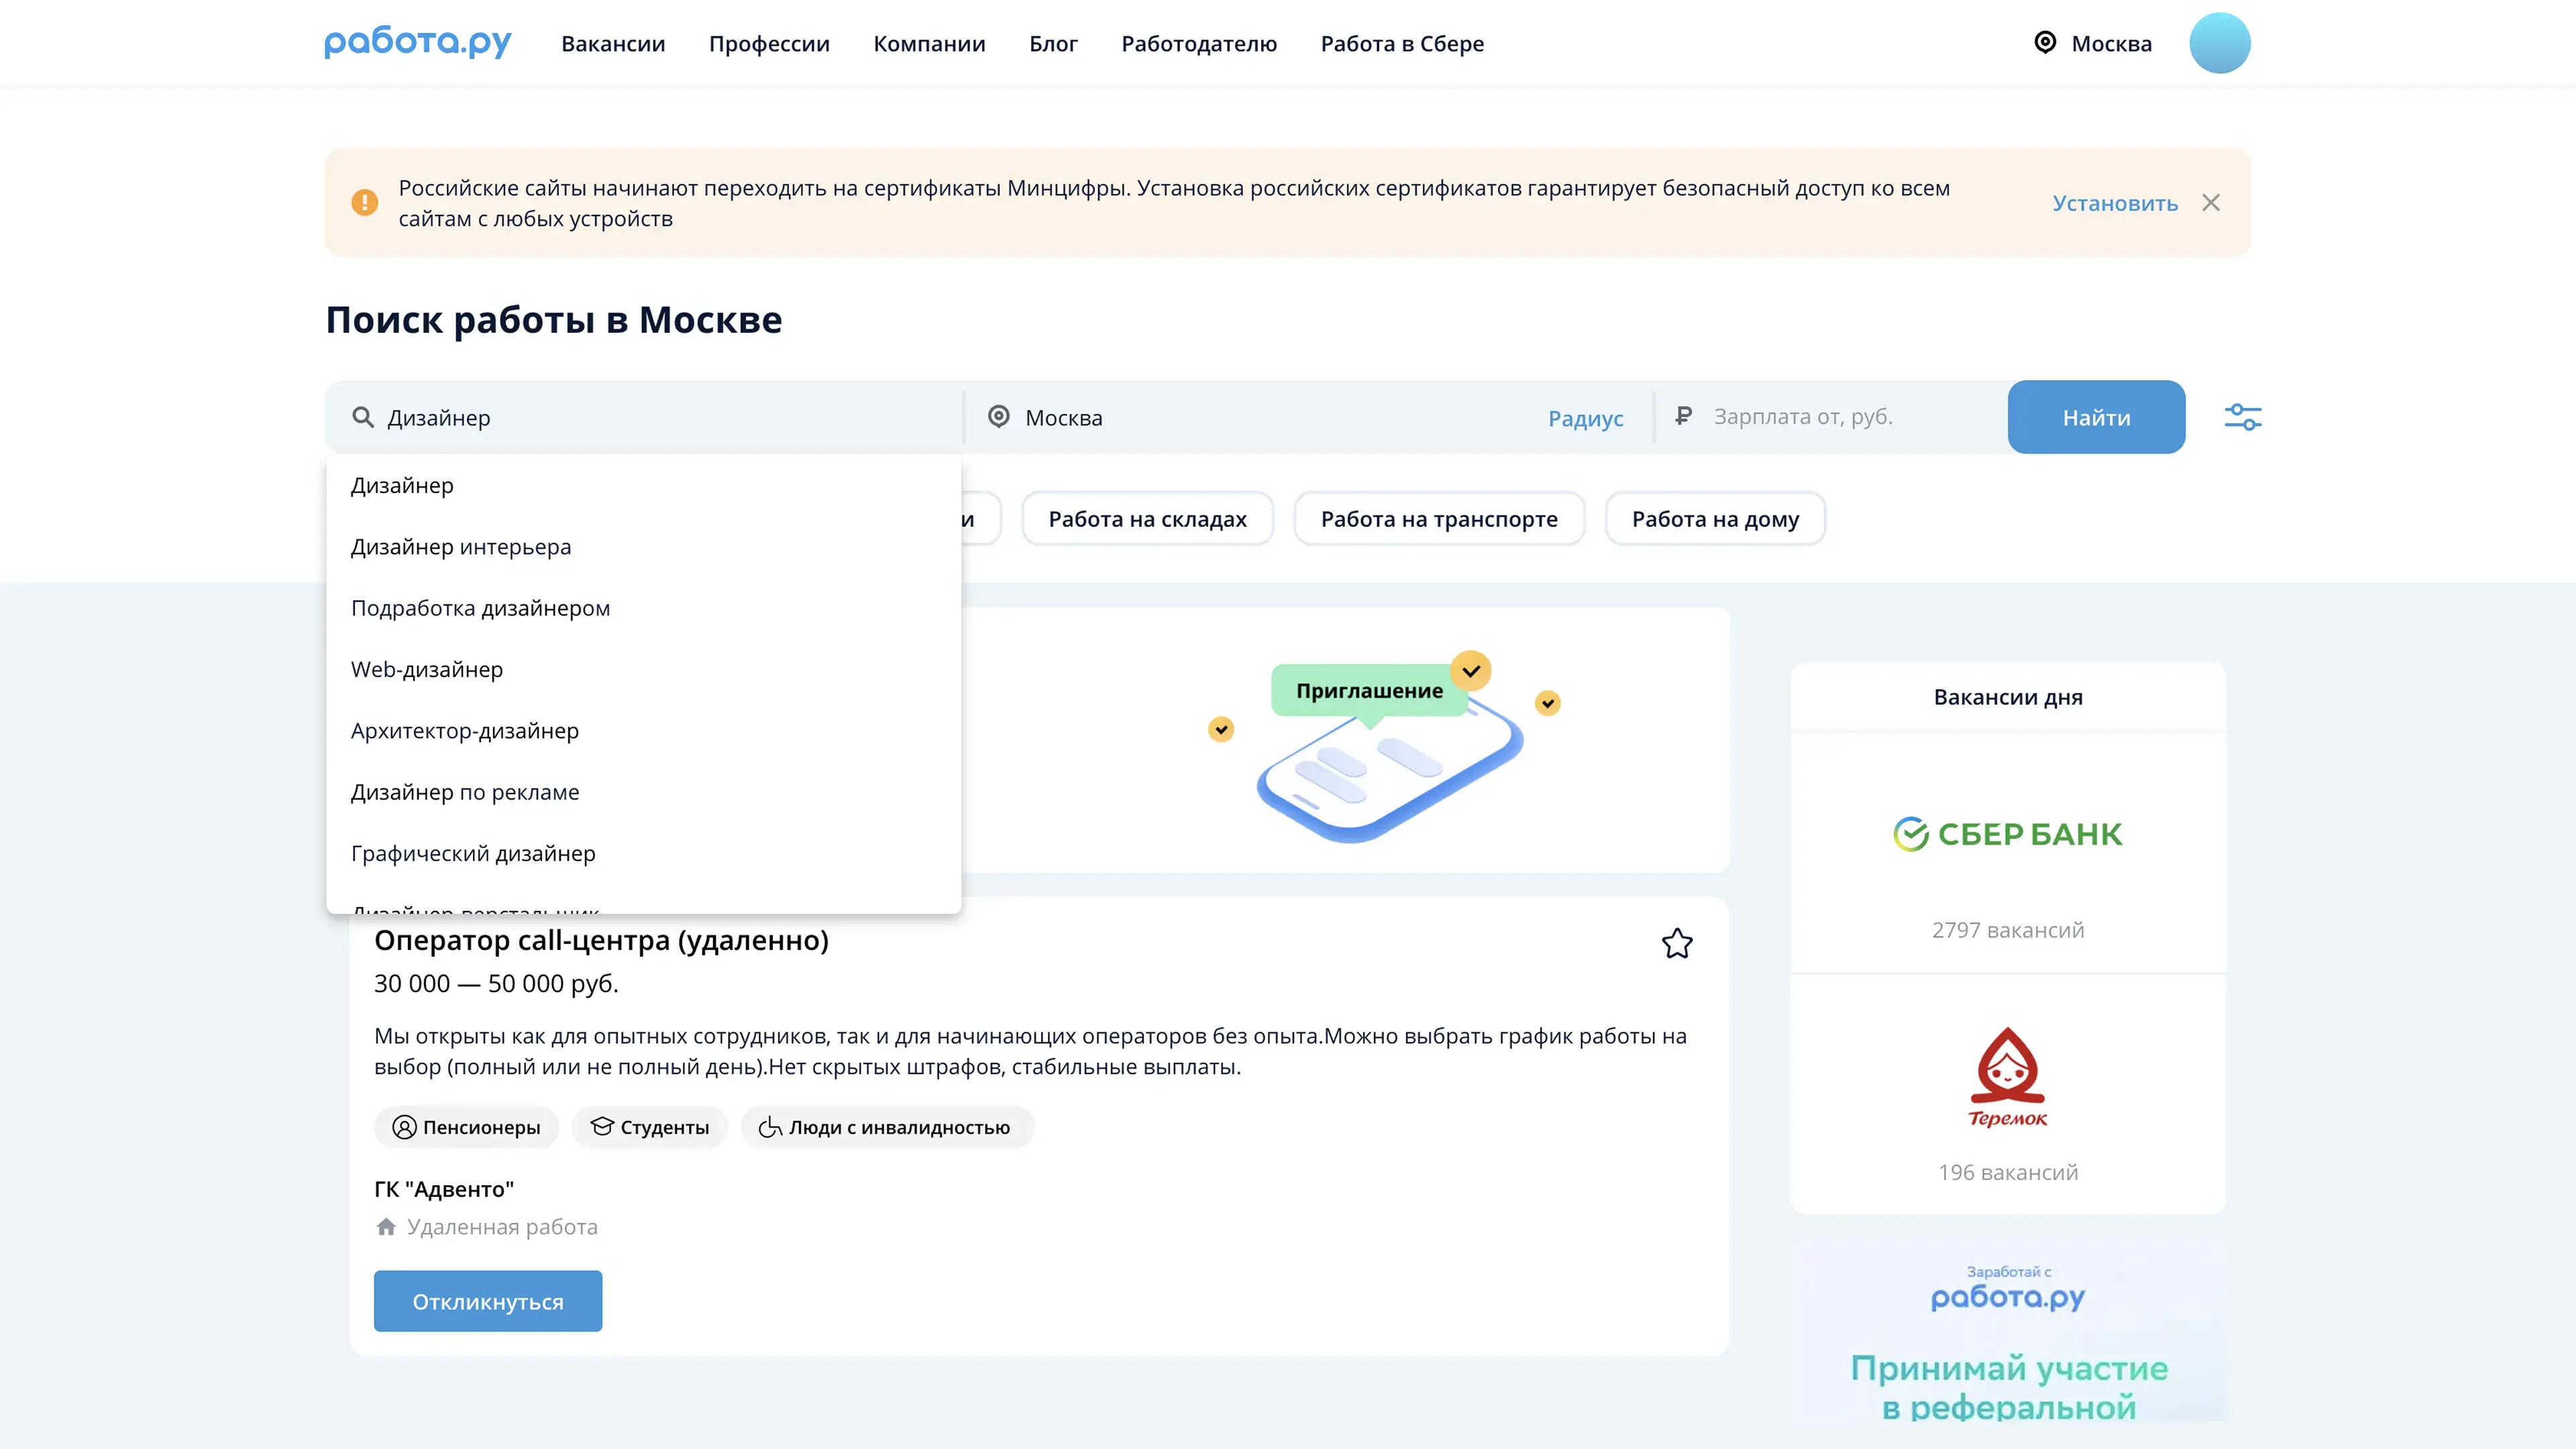2576x1449 pixels.
Task: Click the orange warning exclamation icon
Action: point(365,203)
